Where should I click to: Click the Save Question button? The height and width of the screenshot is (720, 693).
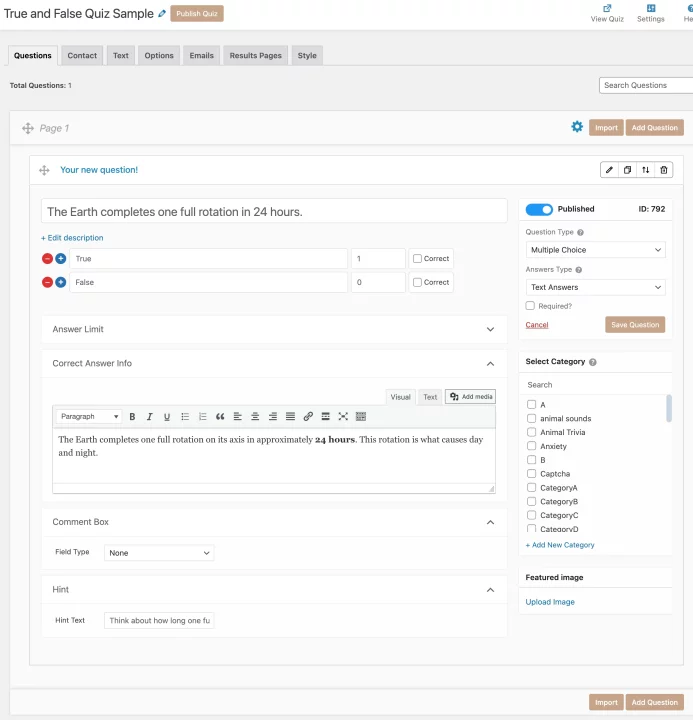tap(634, 324)
